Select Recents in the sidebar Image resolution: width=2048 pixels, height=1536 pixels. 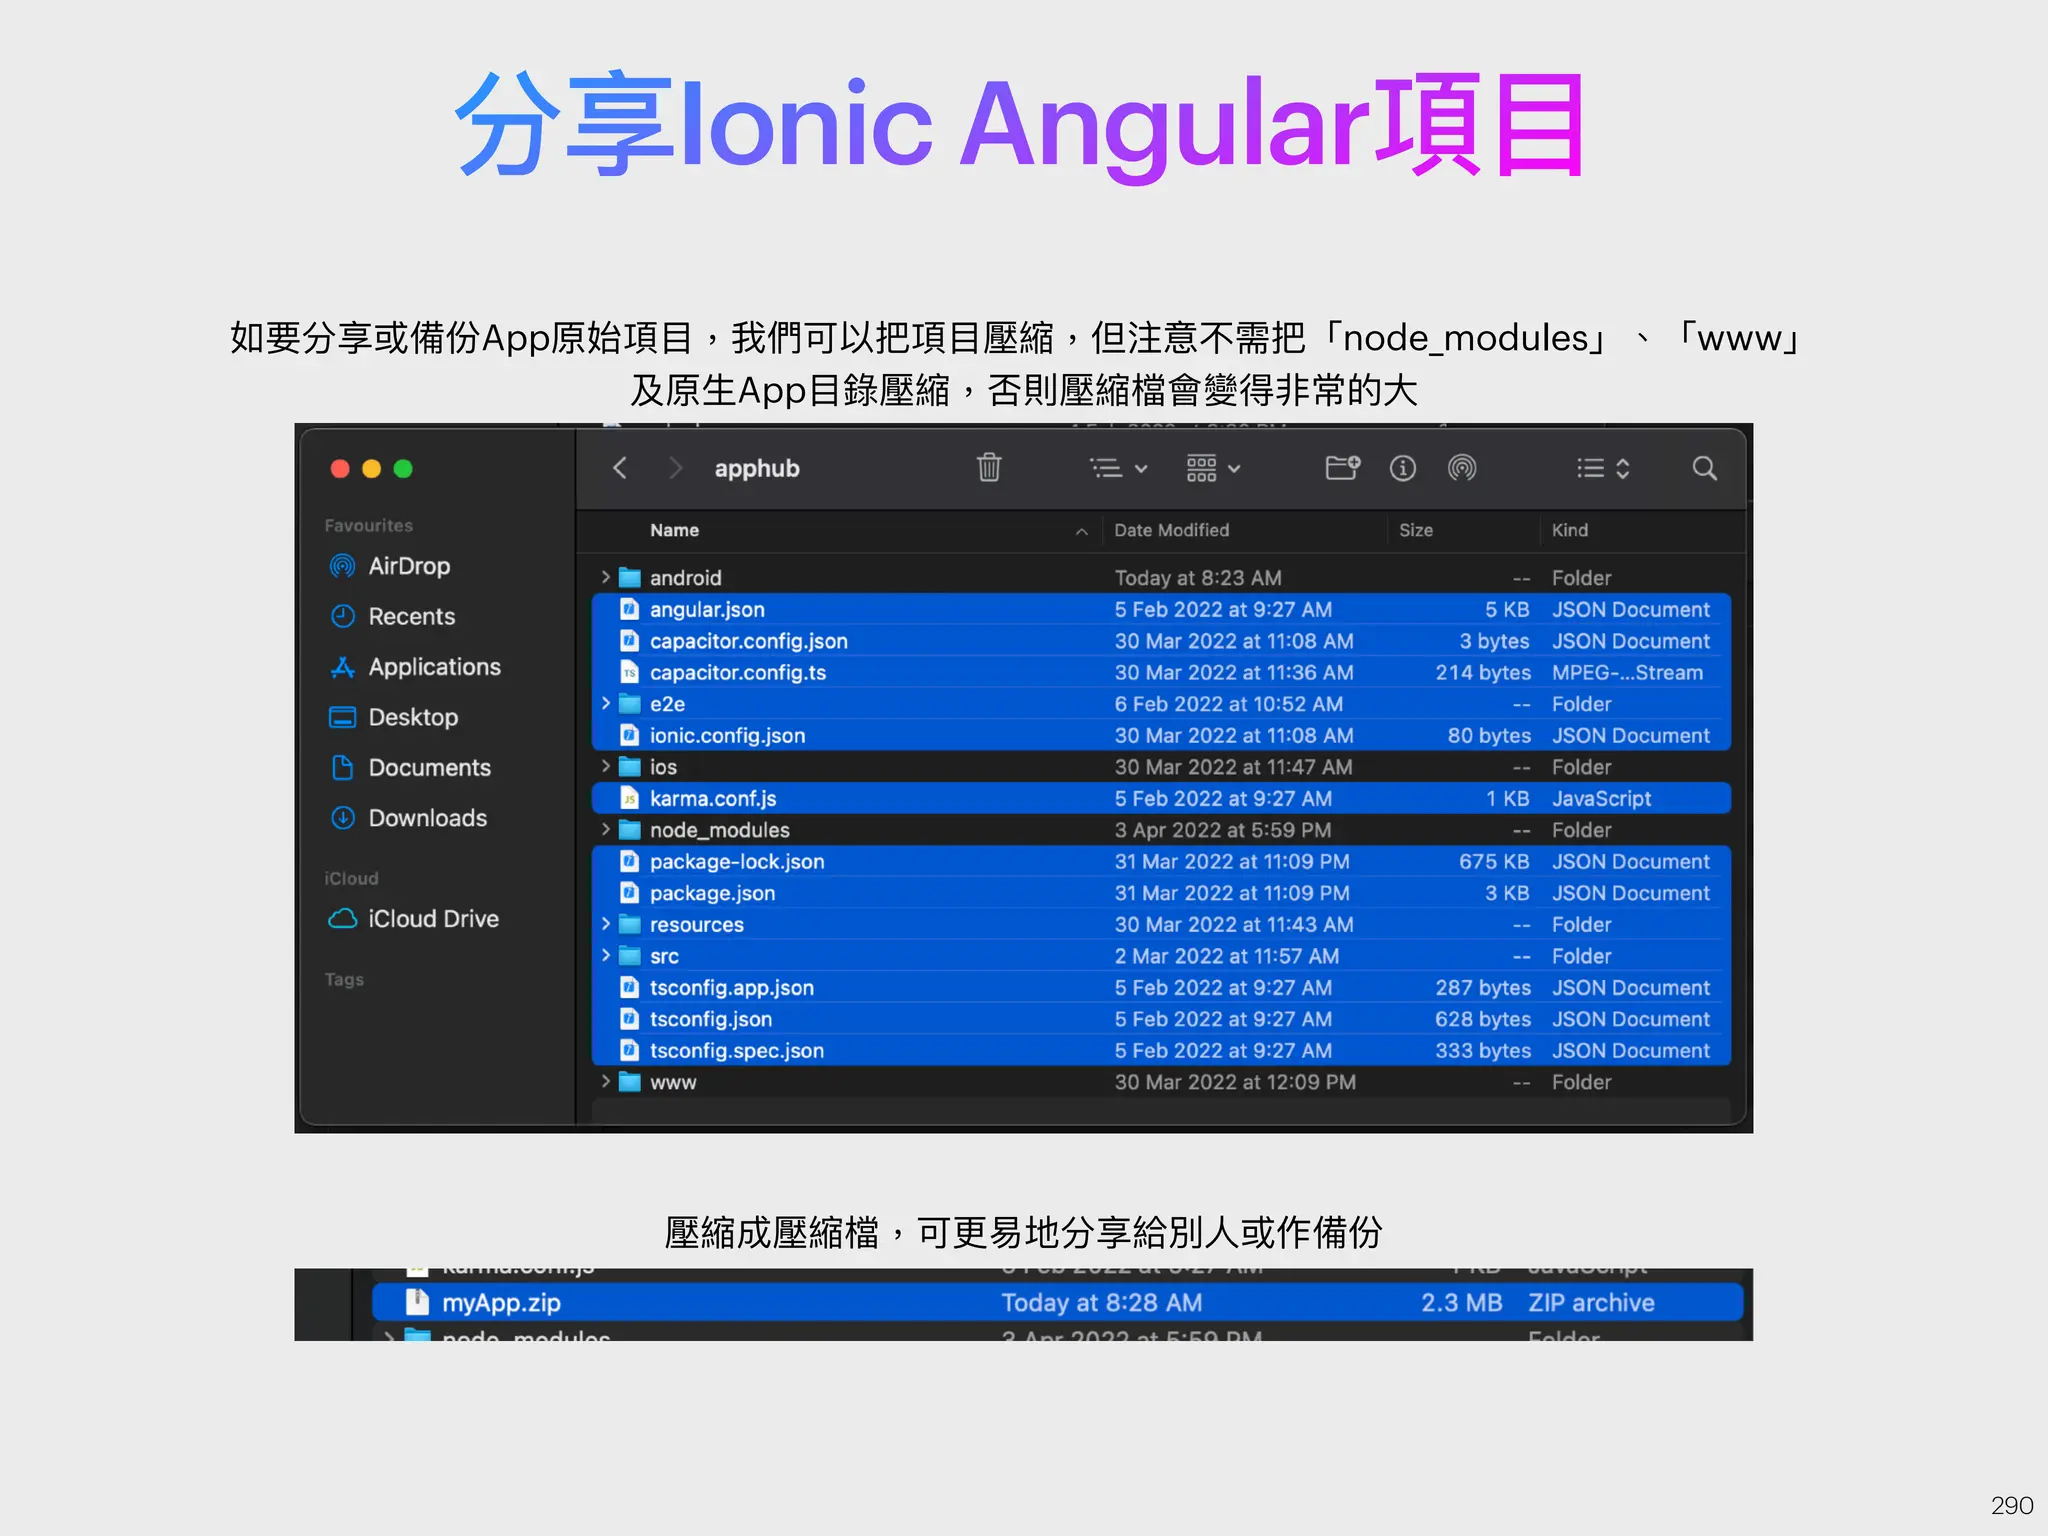(393, 616)
